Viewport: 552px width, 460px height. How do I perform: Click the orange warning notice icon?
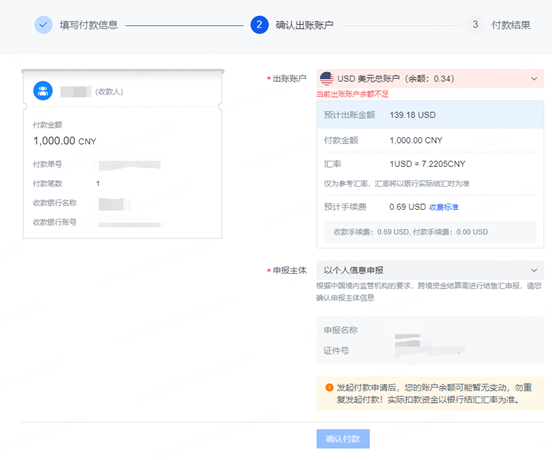(x=329, y=387)
